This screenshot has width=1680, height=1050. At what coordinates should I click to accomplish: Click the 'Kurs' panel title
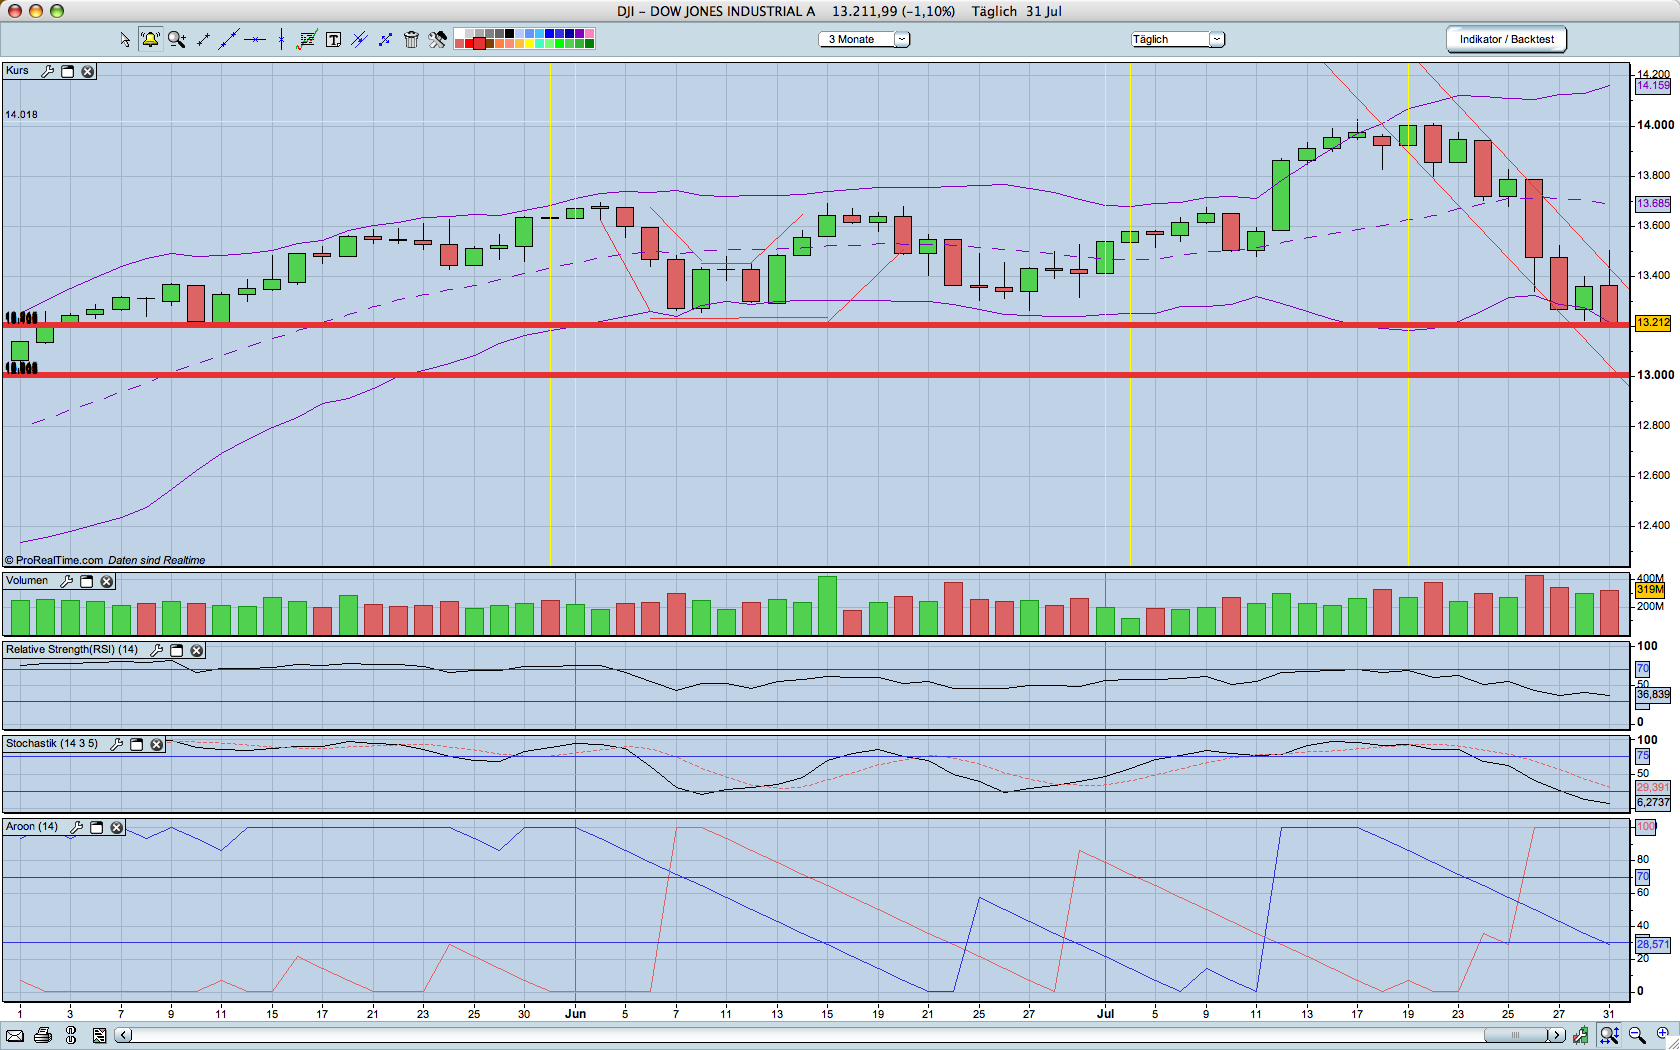(17, 71)
